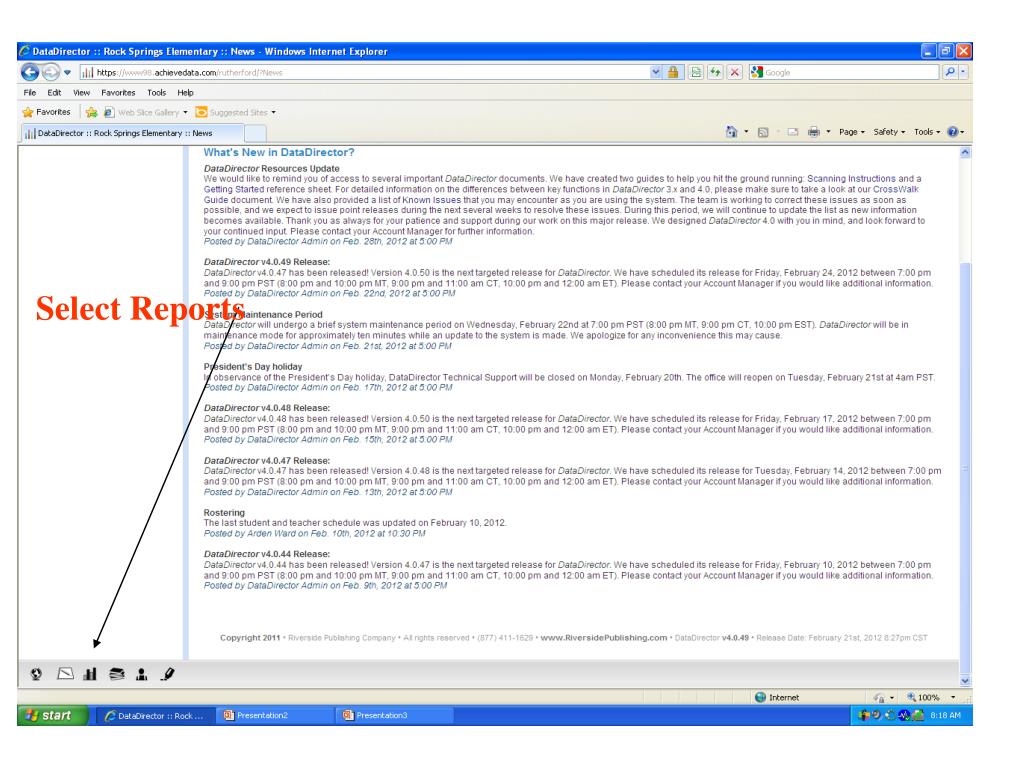Click the President's Day holiday headline
The image size is (1024, 768).
pos(253,367)
